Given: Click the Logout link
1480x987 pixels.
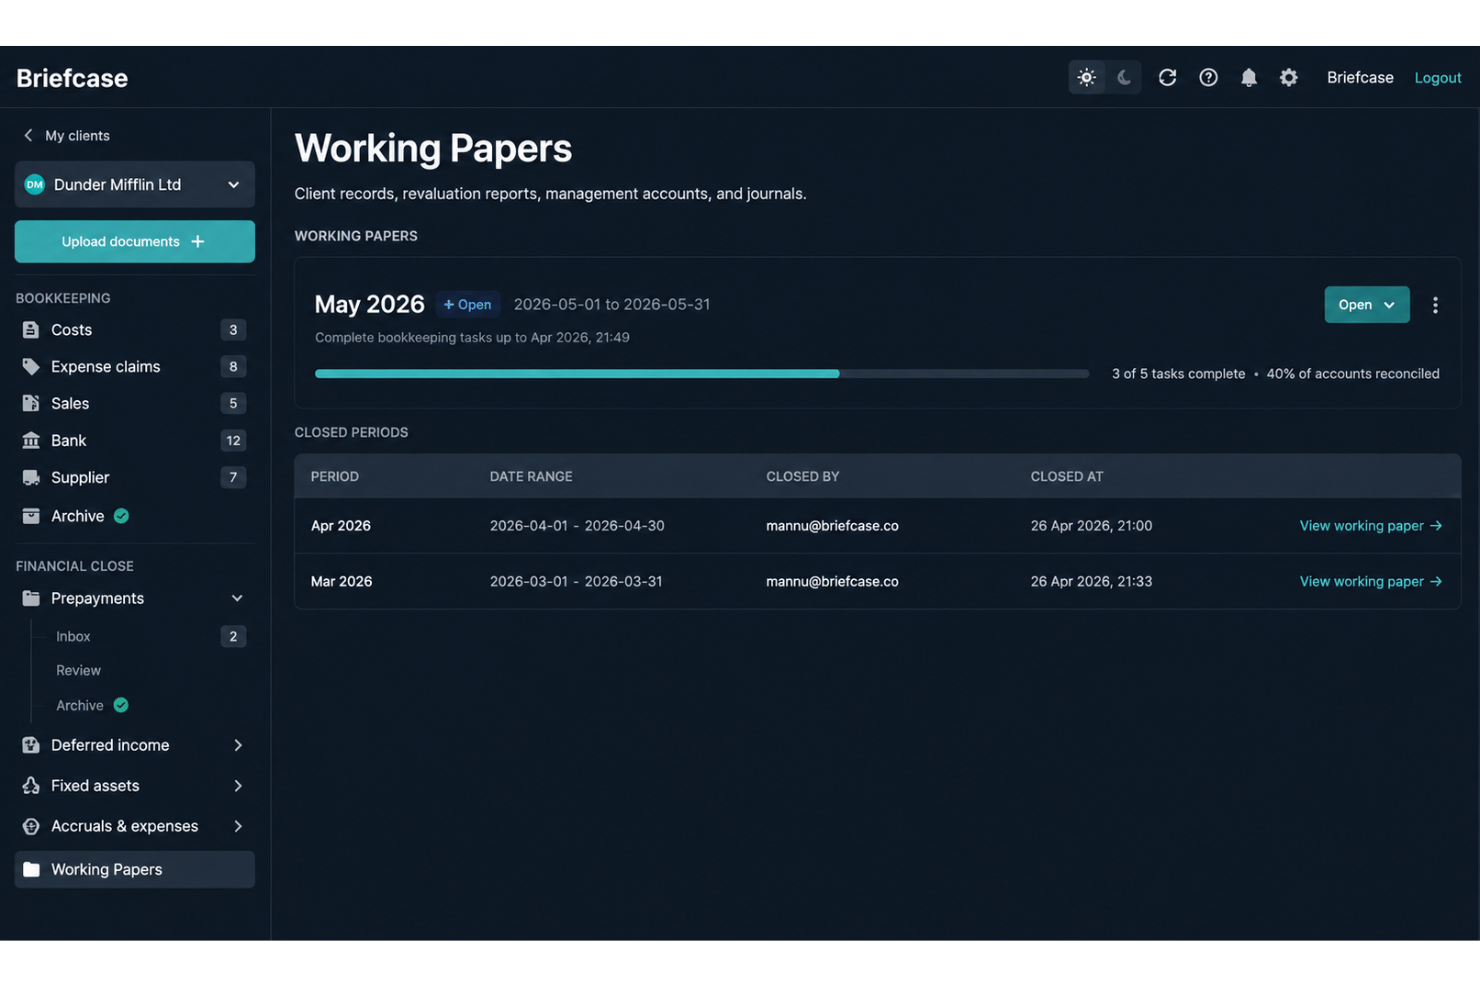Looking at the screenshot, I should [1438, 78].
